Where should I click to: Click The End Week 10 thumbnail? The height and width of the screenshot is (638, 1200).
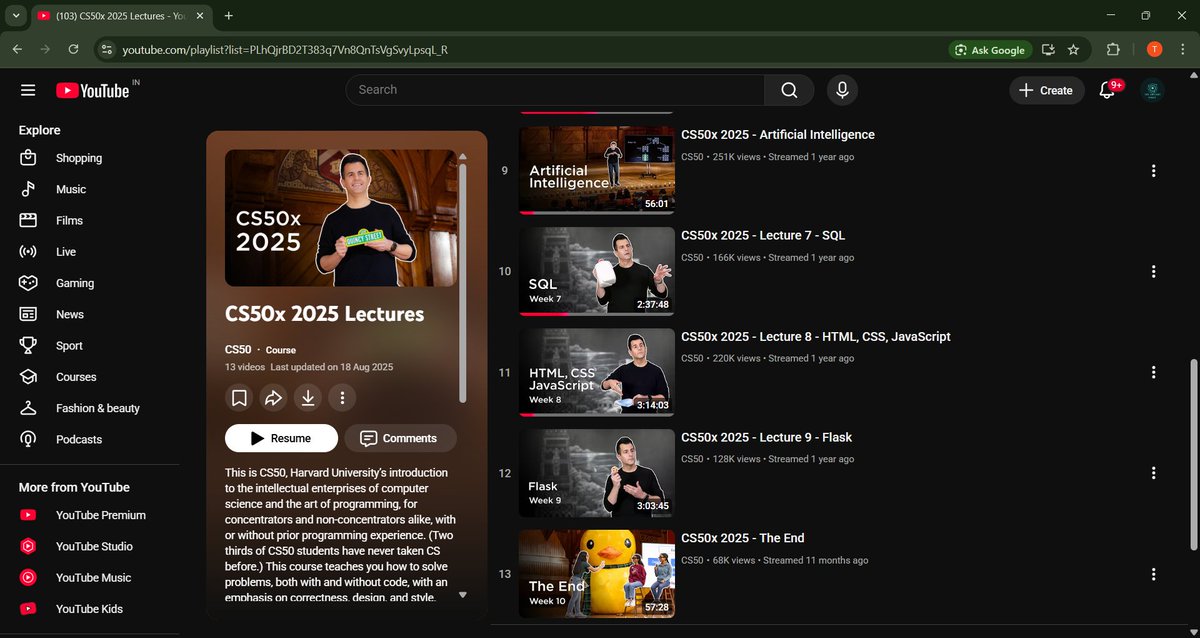[597, 574]
